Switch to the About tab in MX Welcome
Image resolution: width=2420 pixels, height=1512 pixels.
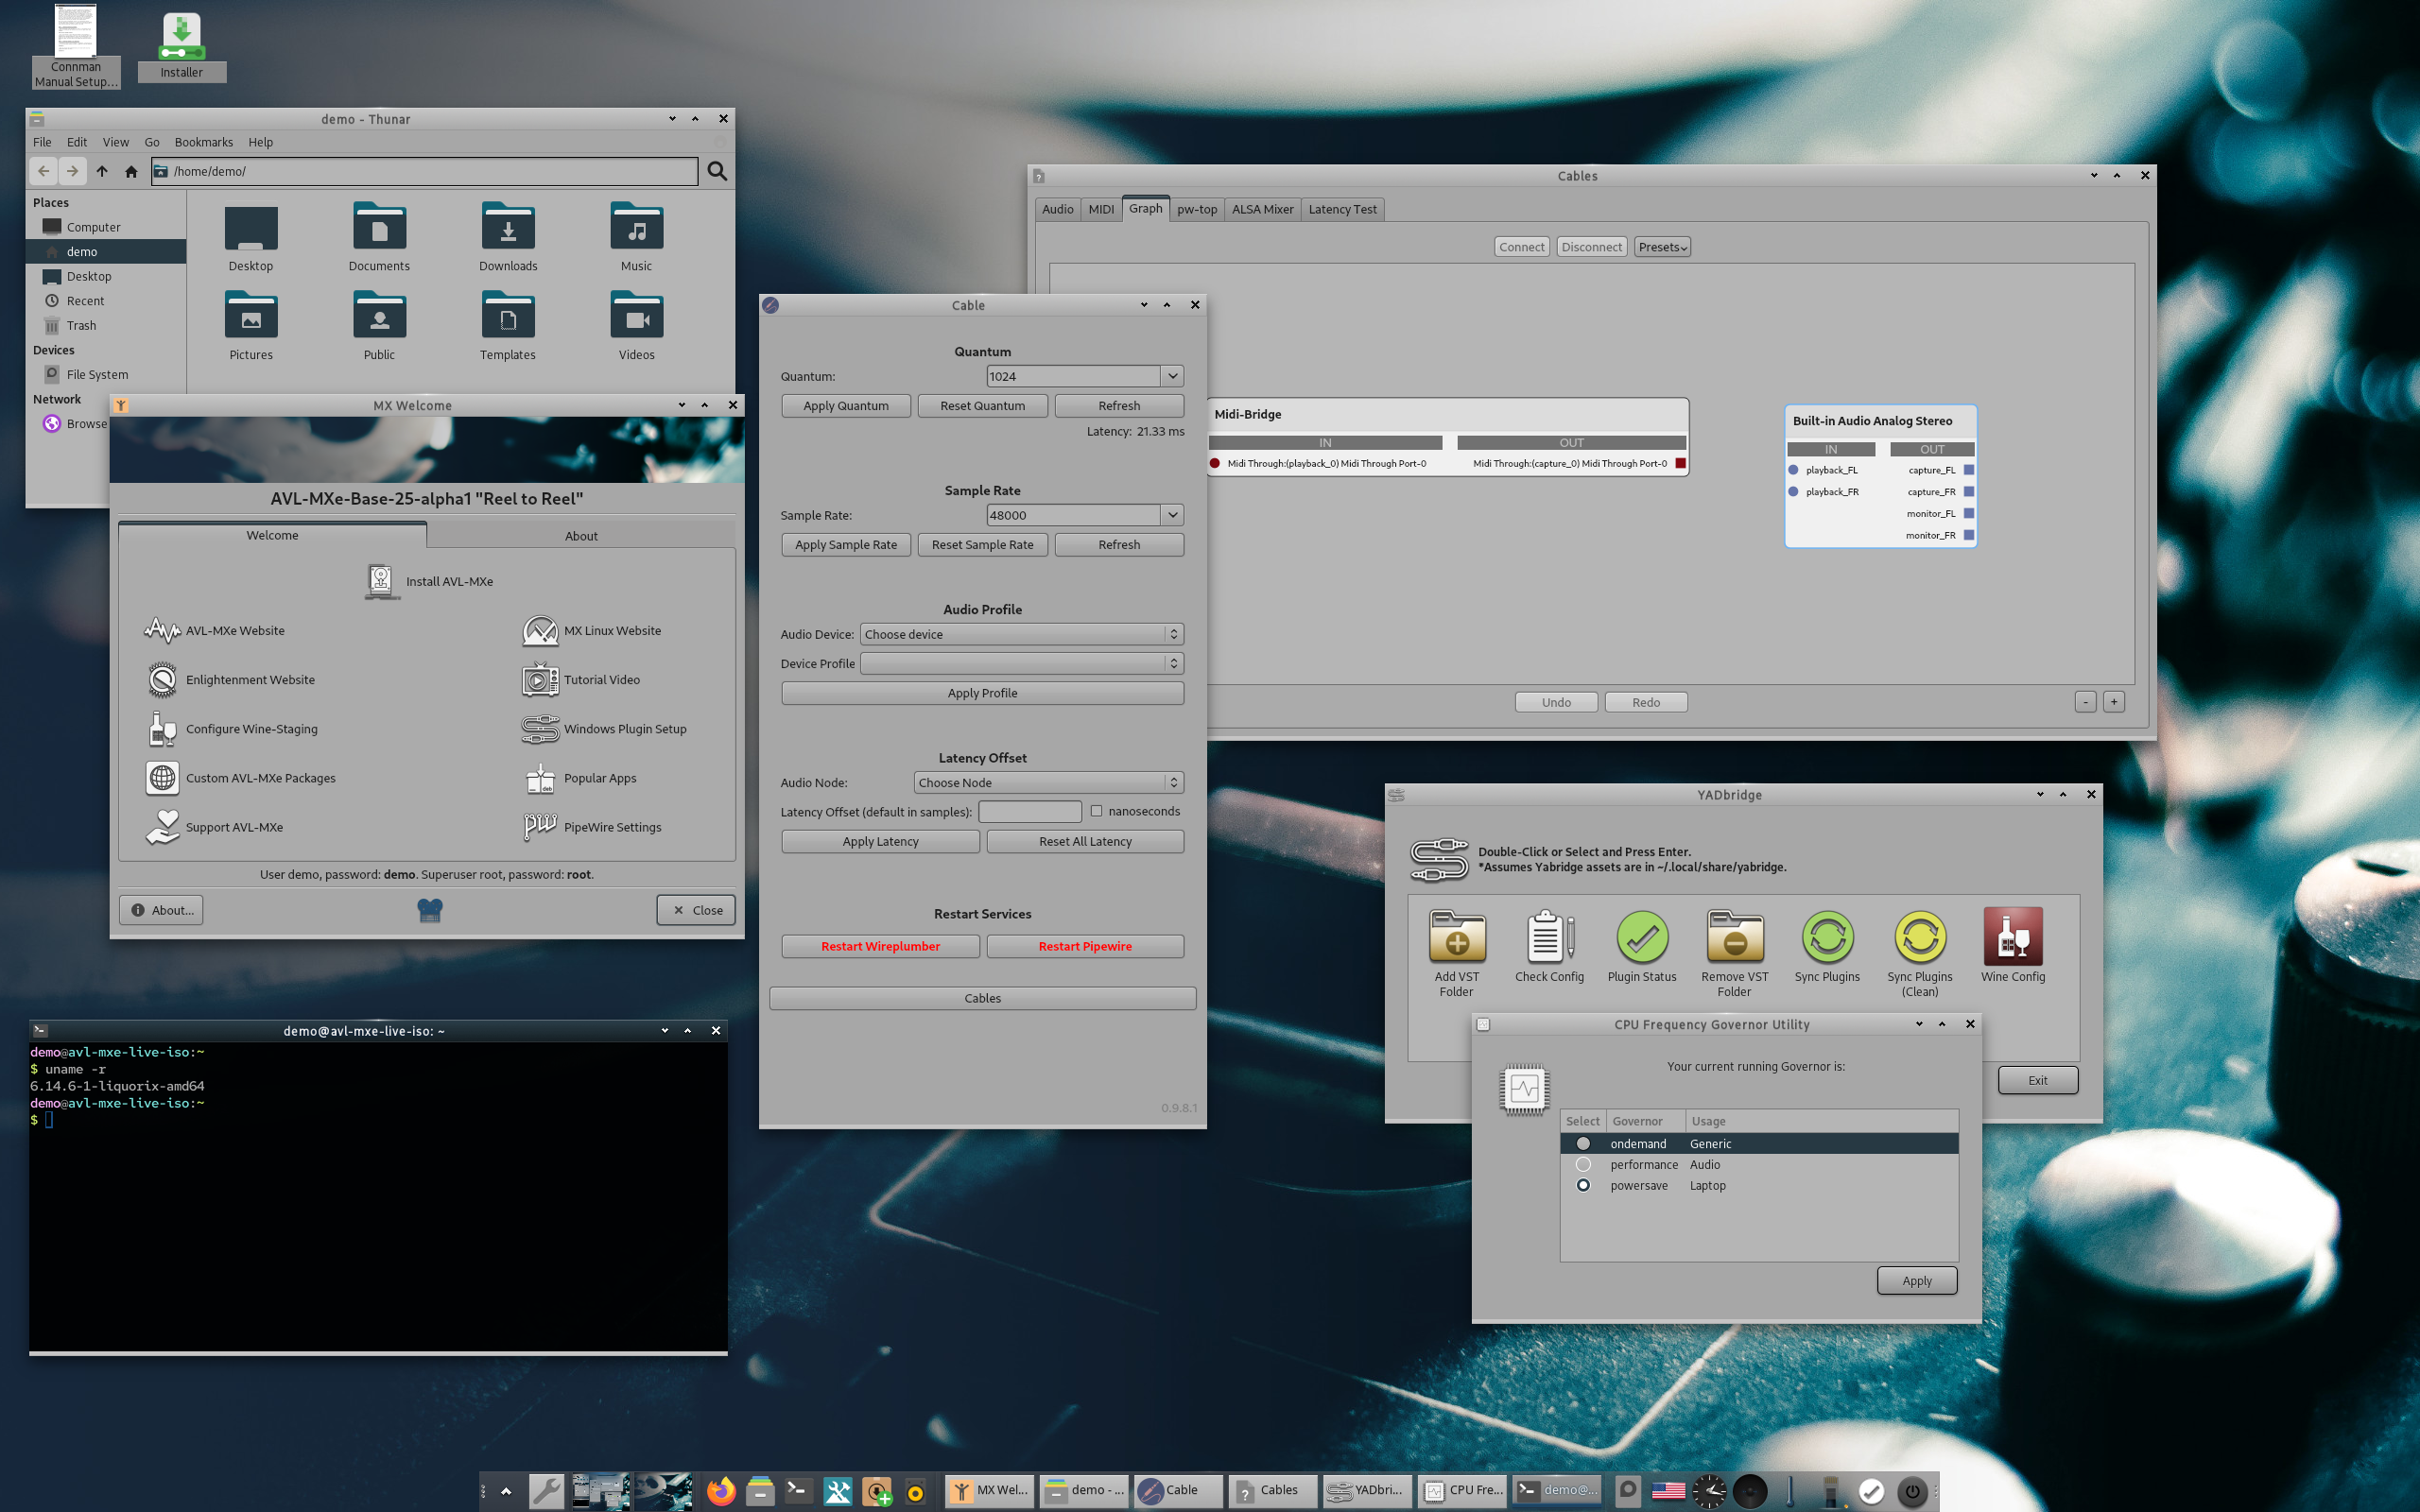(x=581, y=536)
